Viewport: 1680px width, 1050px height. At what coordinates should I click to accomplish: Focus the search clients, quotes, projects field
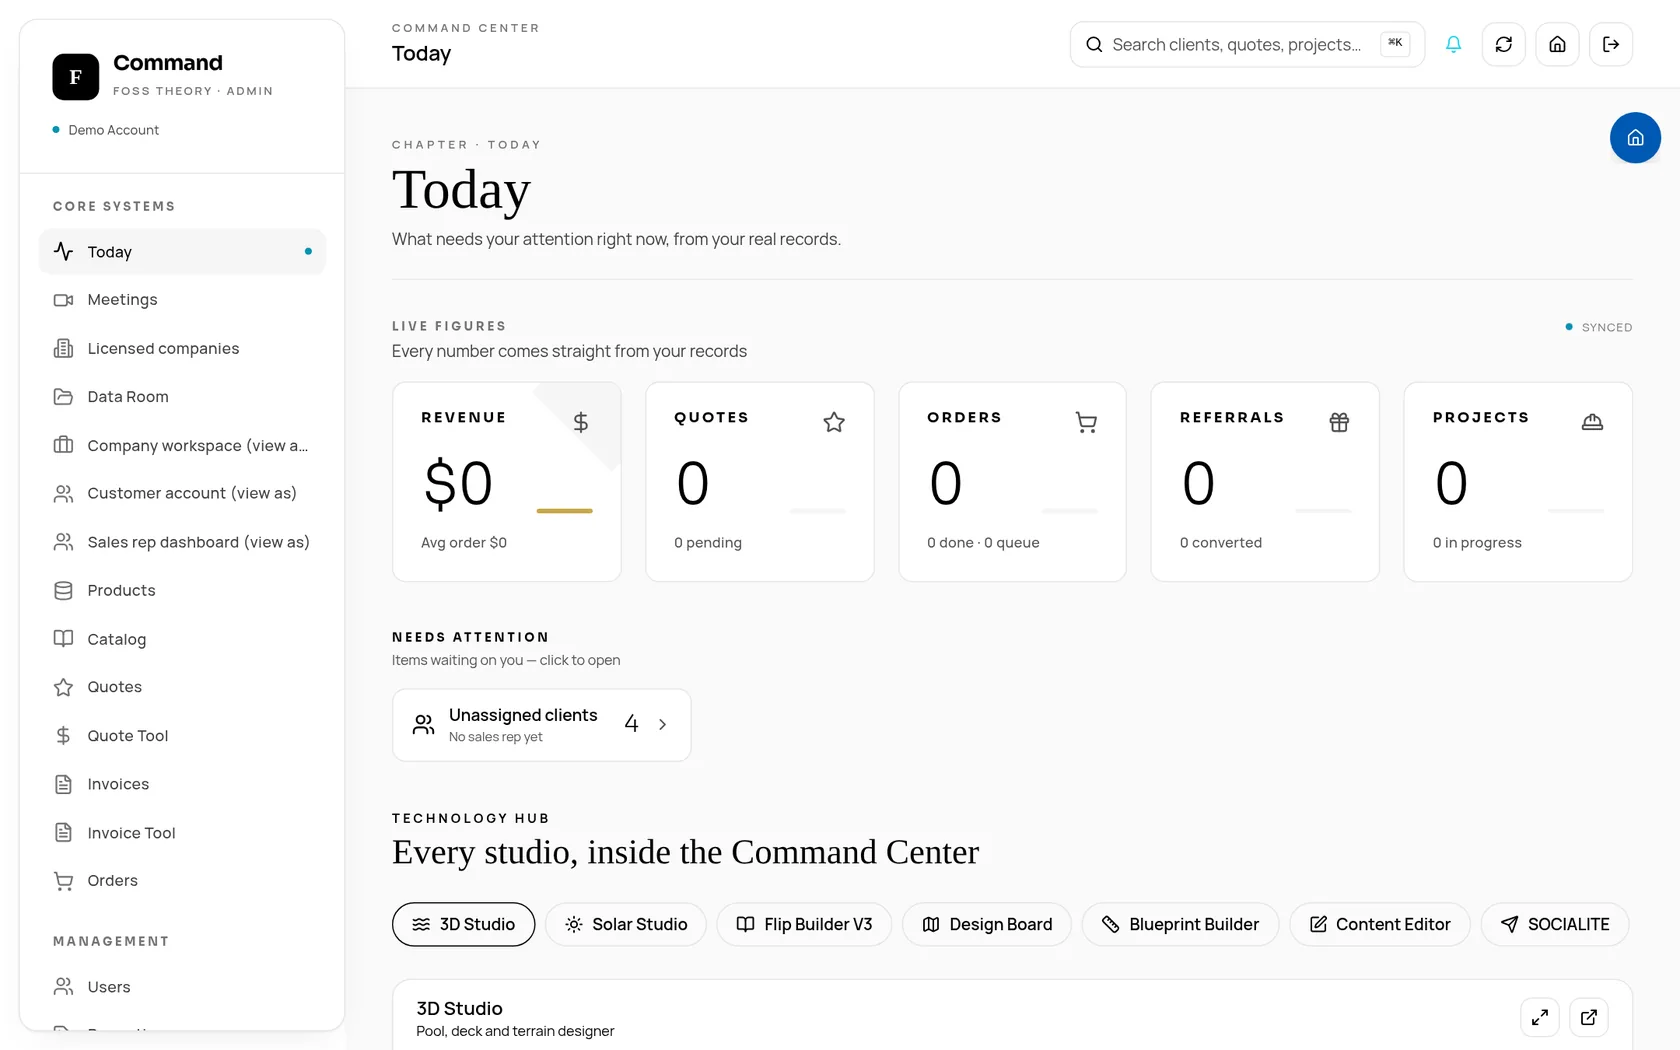pyautogui.click(x=1247, y=44)
